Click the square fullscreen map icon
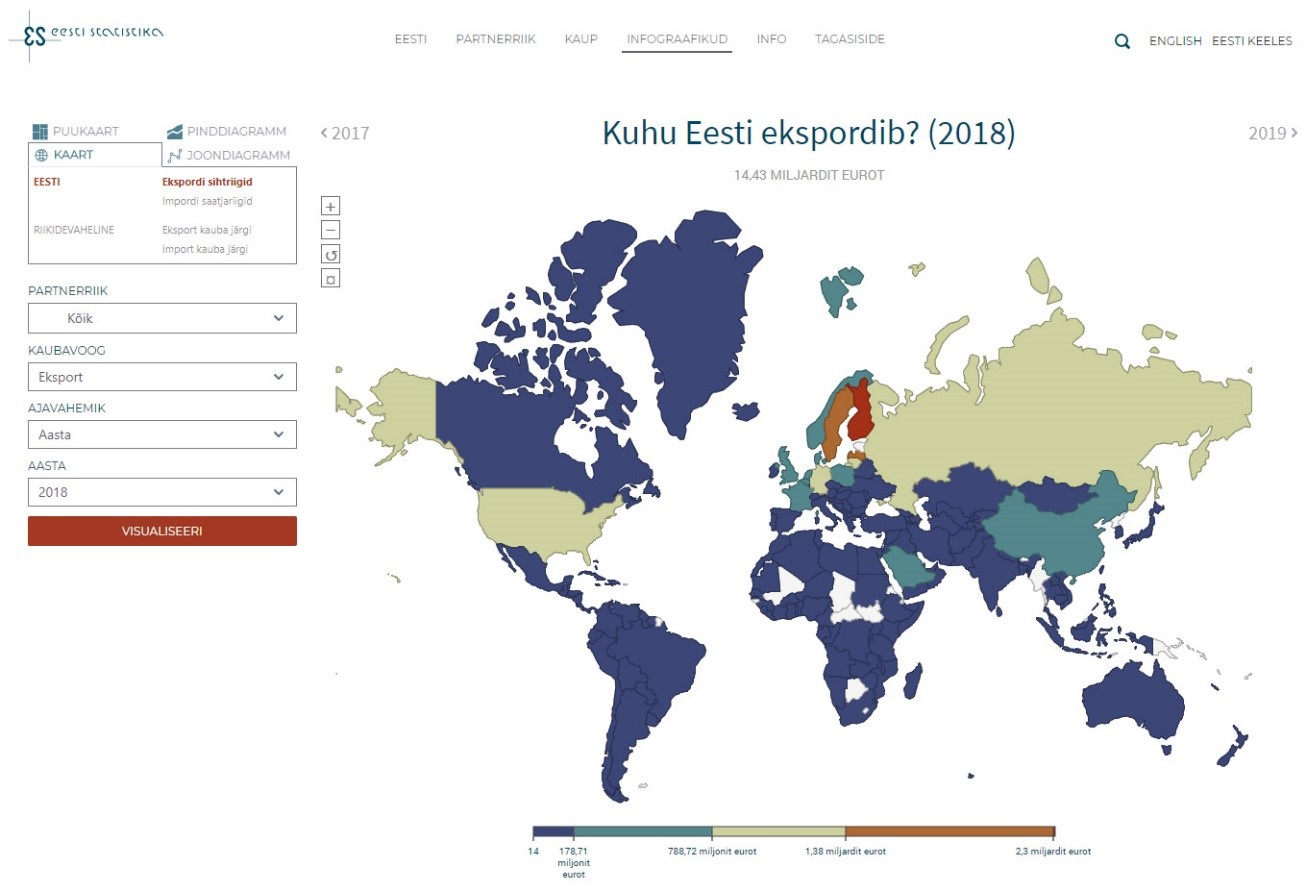Image resolution: width=1306 pixels, height=891 pixels. coord(331,278)
